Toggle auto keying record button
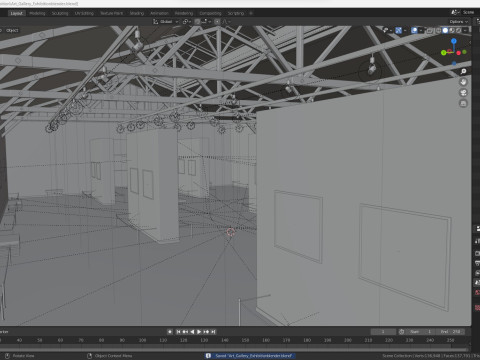Screen dimensions: 480x360 coord(170,332)
